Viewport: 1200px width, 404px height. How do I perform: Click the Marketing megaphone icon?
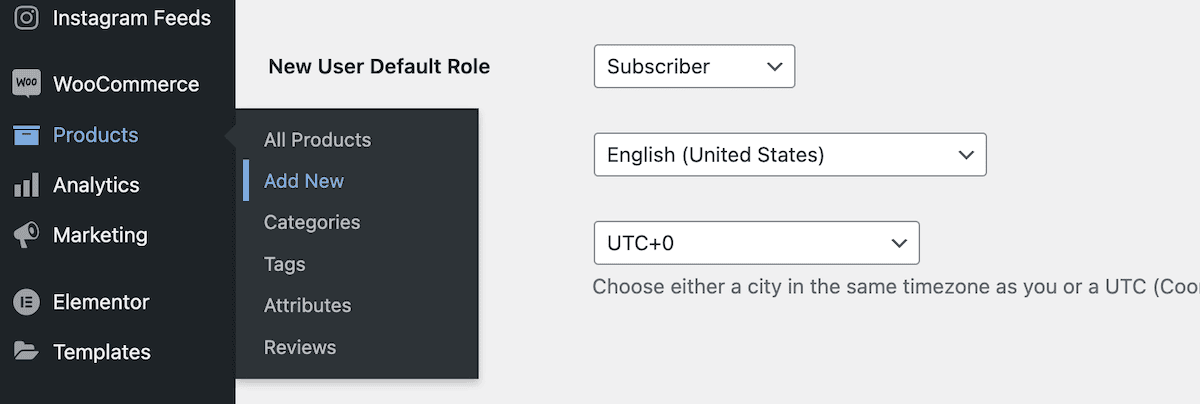click(x=26, y=235)
